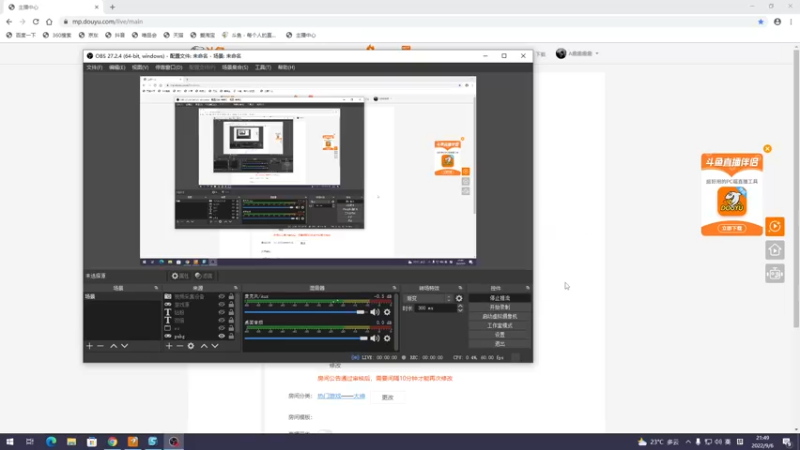Move the scene up in the OBS Scenes panel

click(x=113, y=346)
